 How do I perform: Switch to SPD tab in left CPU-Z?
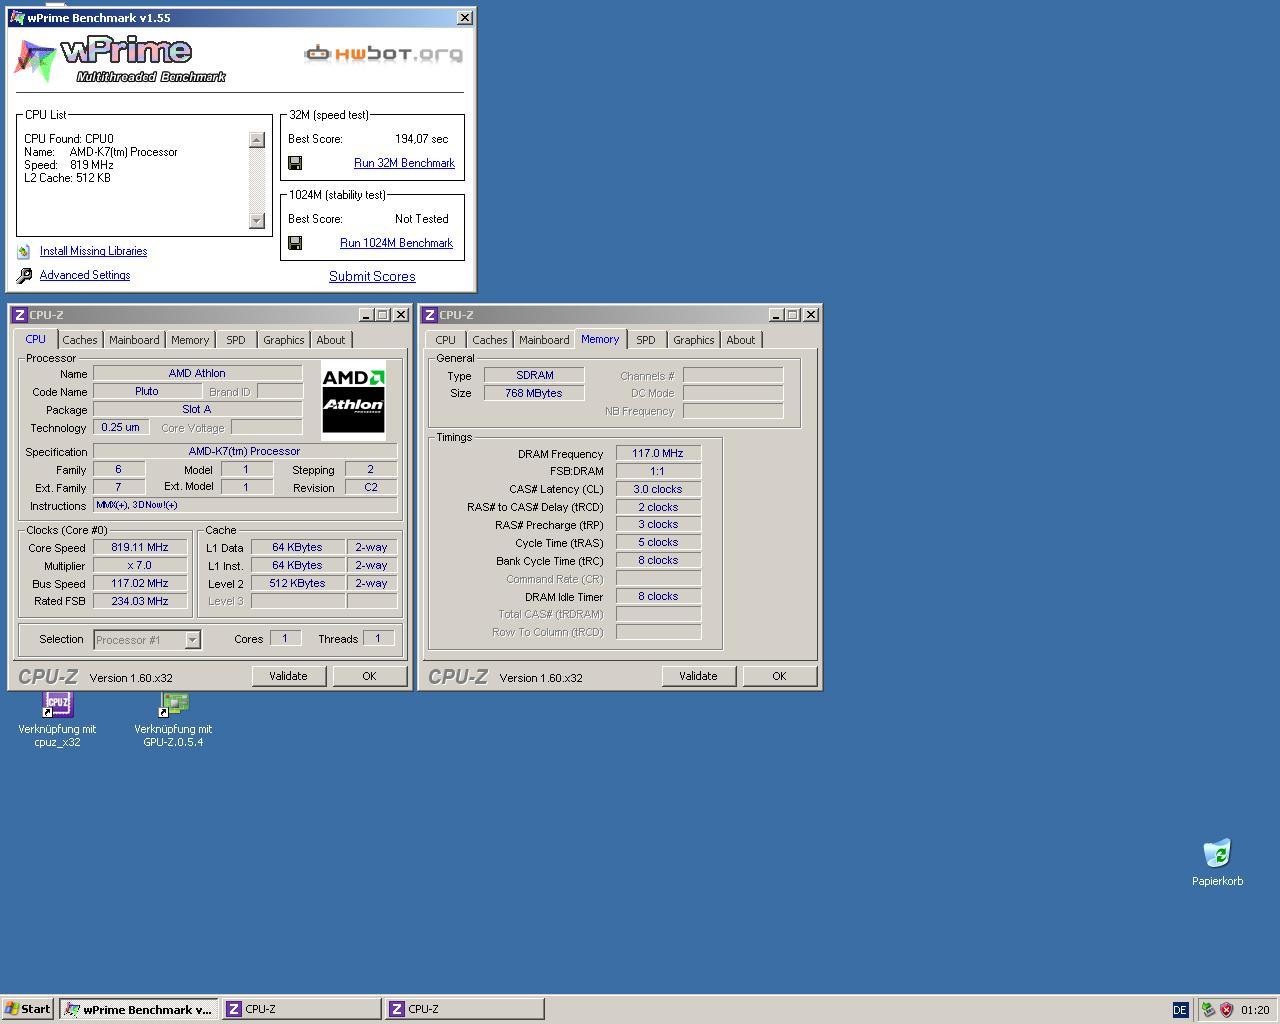[236, 340]
